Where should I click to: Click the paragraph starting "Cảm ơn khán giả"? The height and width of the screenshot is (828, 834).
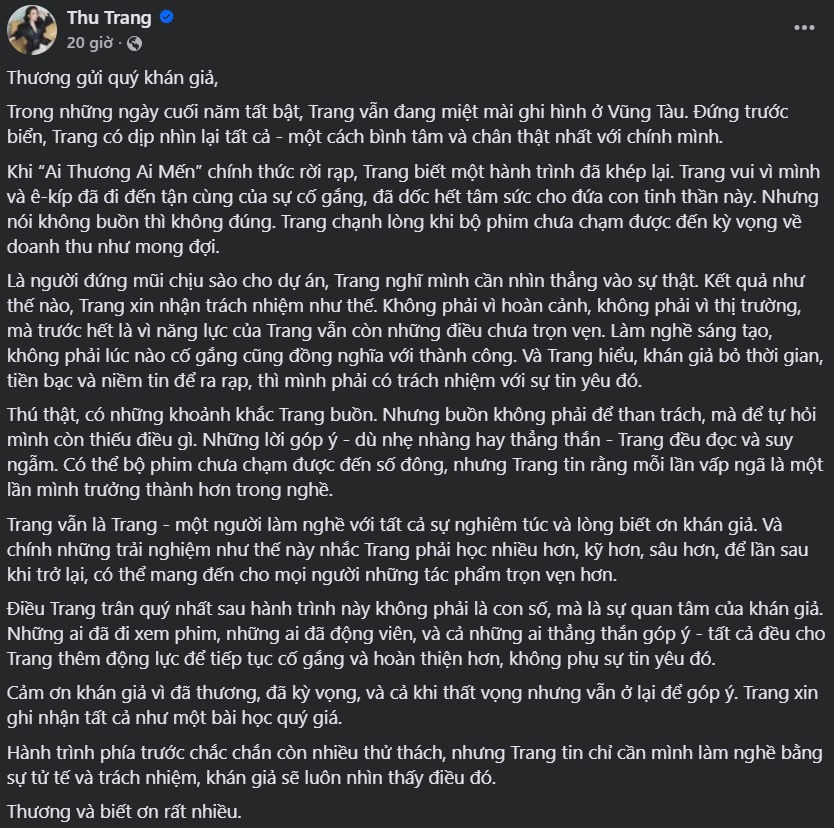(x=400, y=703)
